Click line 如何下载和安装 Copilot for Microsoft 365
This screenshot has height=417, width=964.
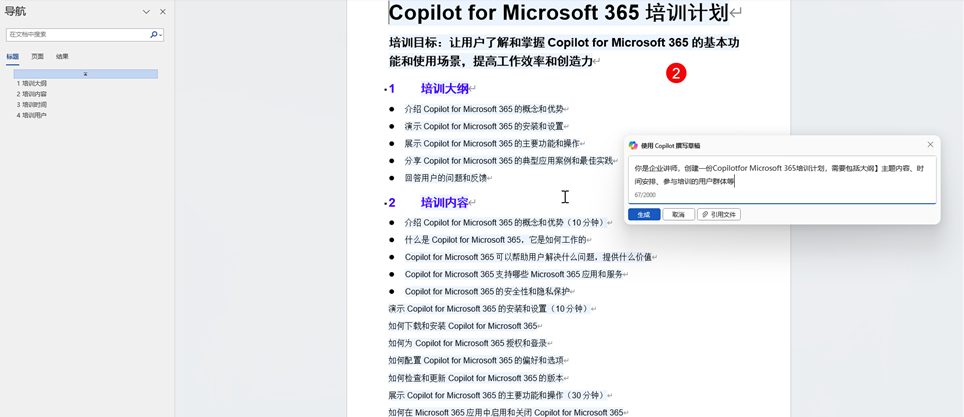[463, 325]
